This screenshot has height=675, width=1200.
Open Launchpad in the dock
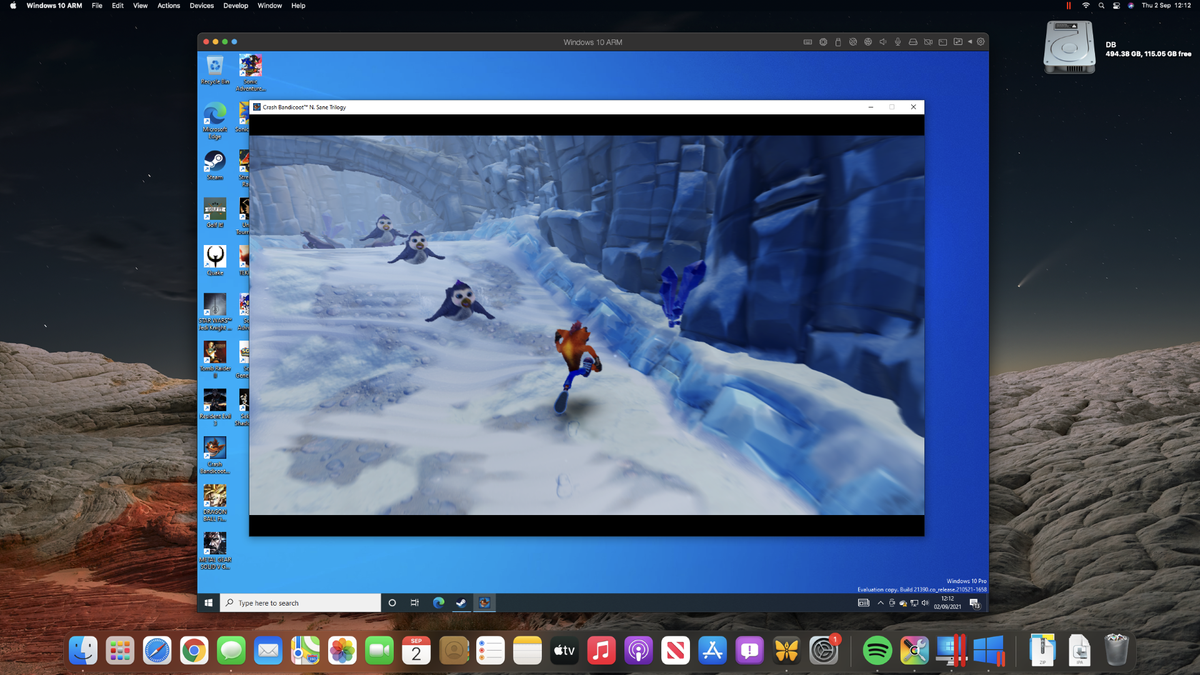point(120,651)
